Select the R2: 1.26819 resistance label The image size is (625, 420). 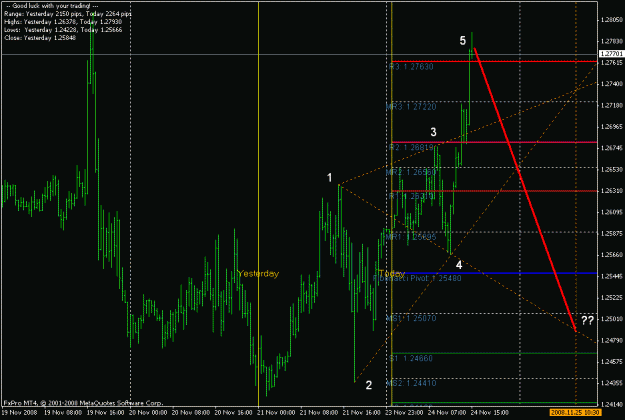click(411, 147)
